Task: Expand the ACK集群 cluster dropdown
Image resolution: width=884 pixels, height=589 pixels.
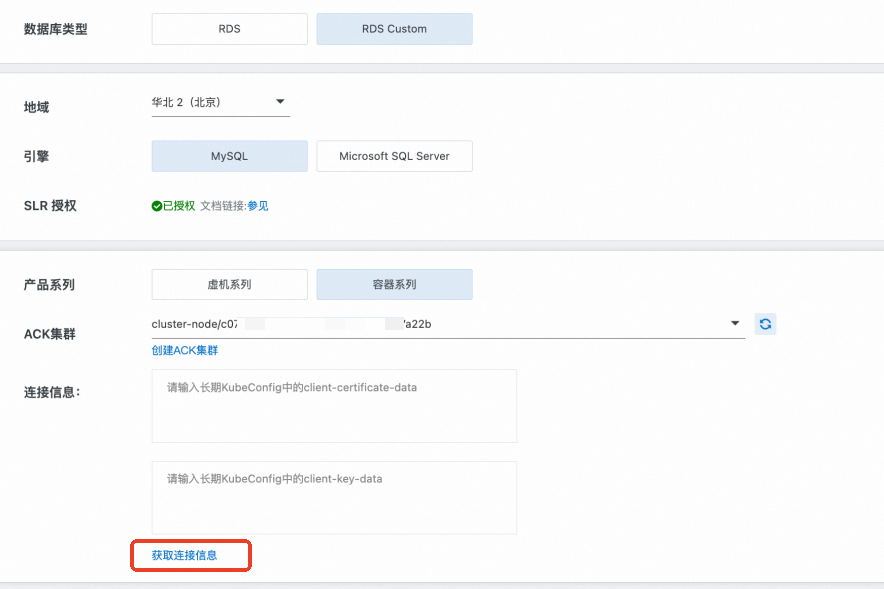Action: pyautogui.click(x=448, y=324)
